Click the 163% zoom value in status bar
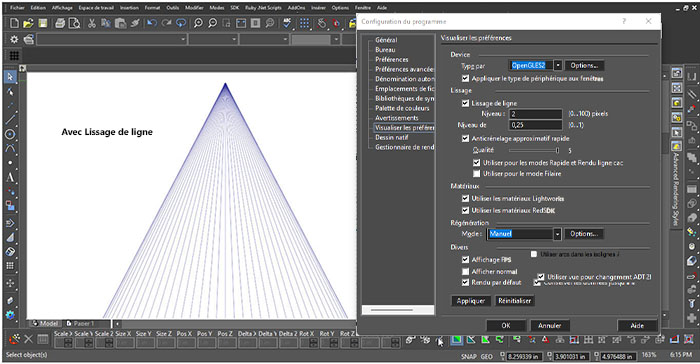Image resolution: width=700 pixels, height=364 pixels. (649, 355)
